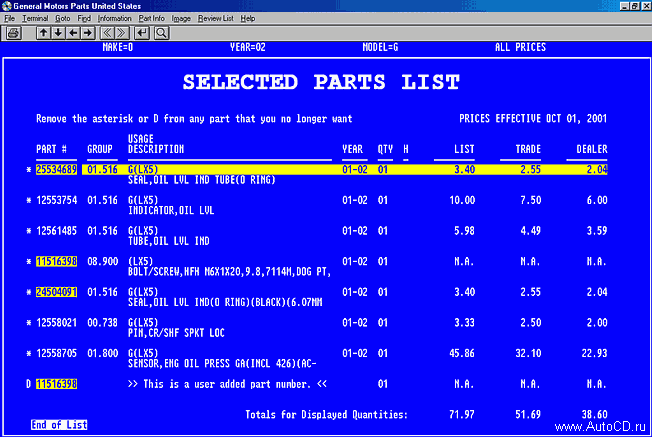Open the Find menu
The width and height of the screenshot is (652, 437).
(84, 18)
